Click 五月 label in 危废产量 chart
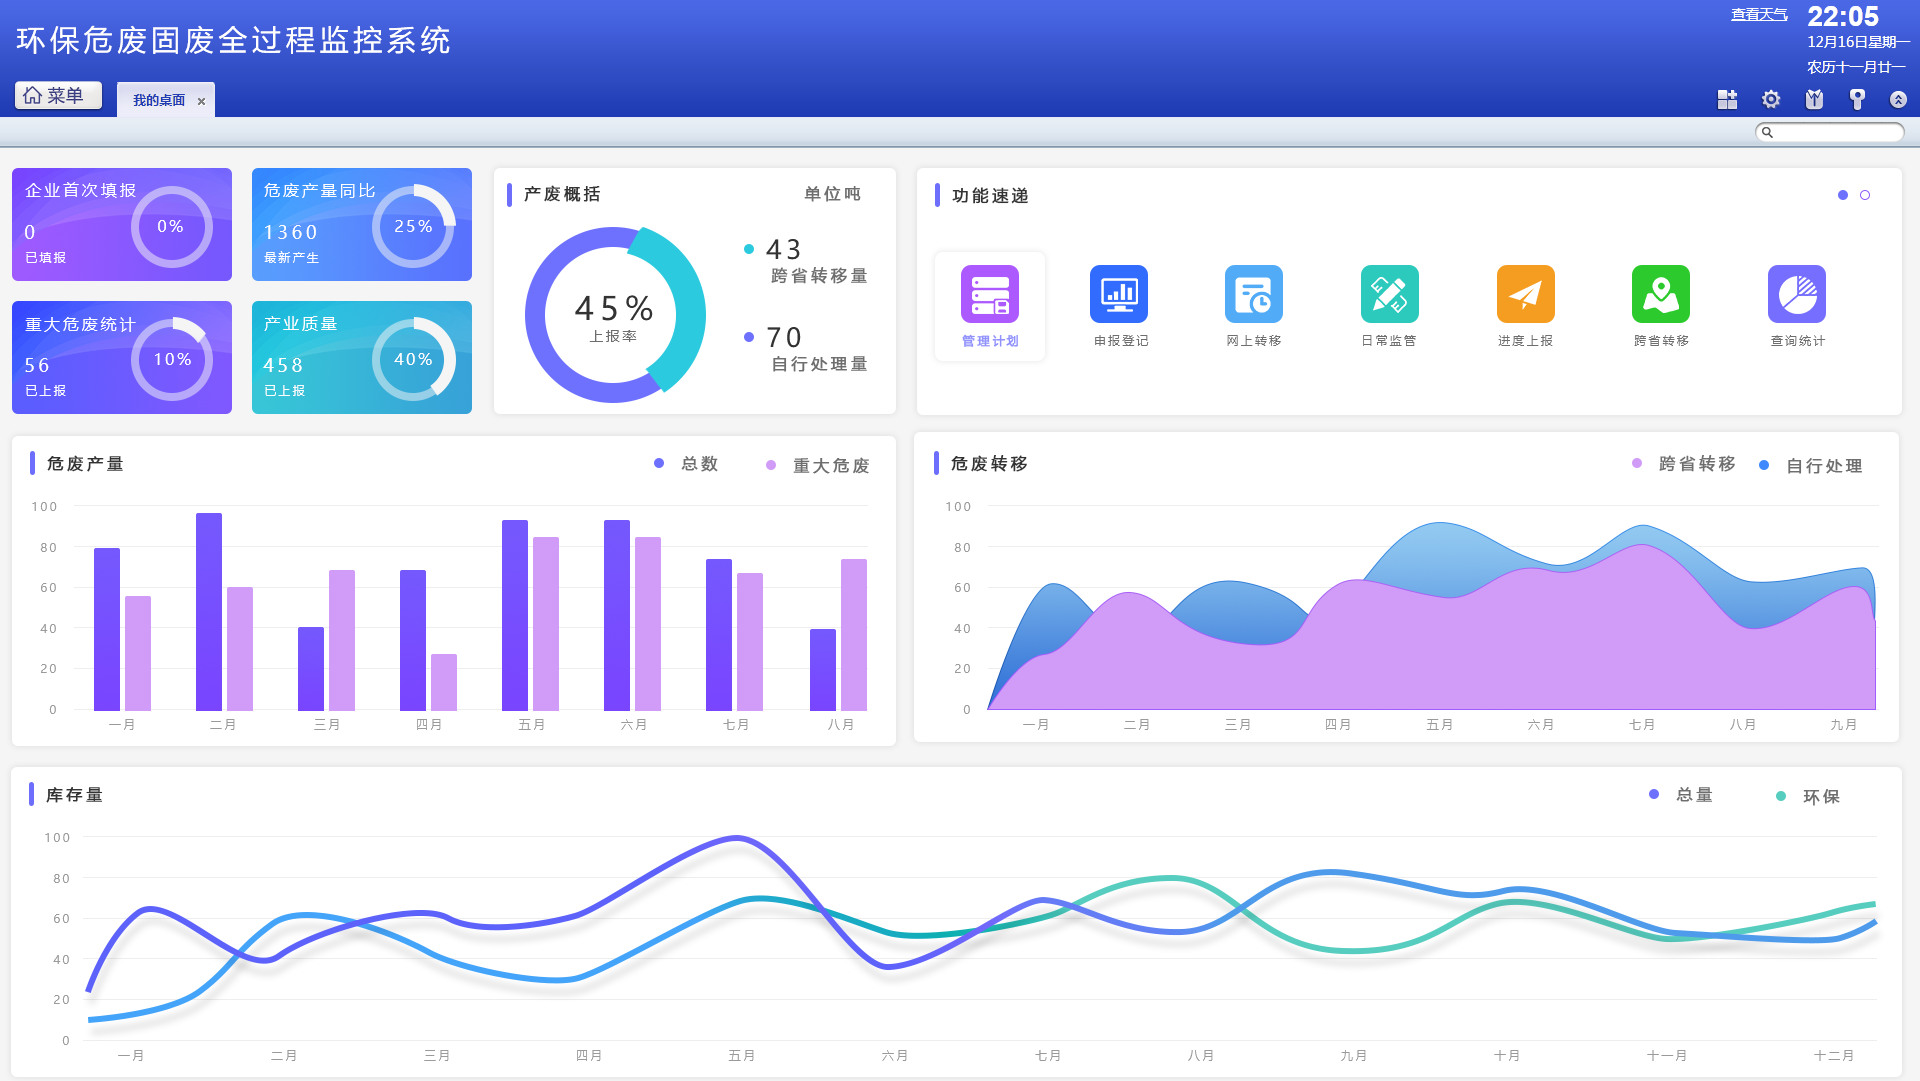 pos(531,724)
